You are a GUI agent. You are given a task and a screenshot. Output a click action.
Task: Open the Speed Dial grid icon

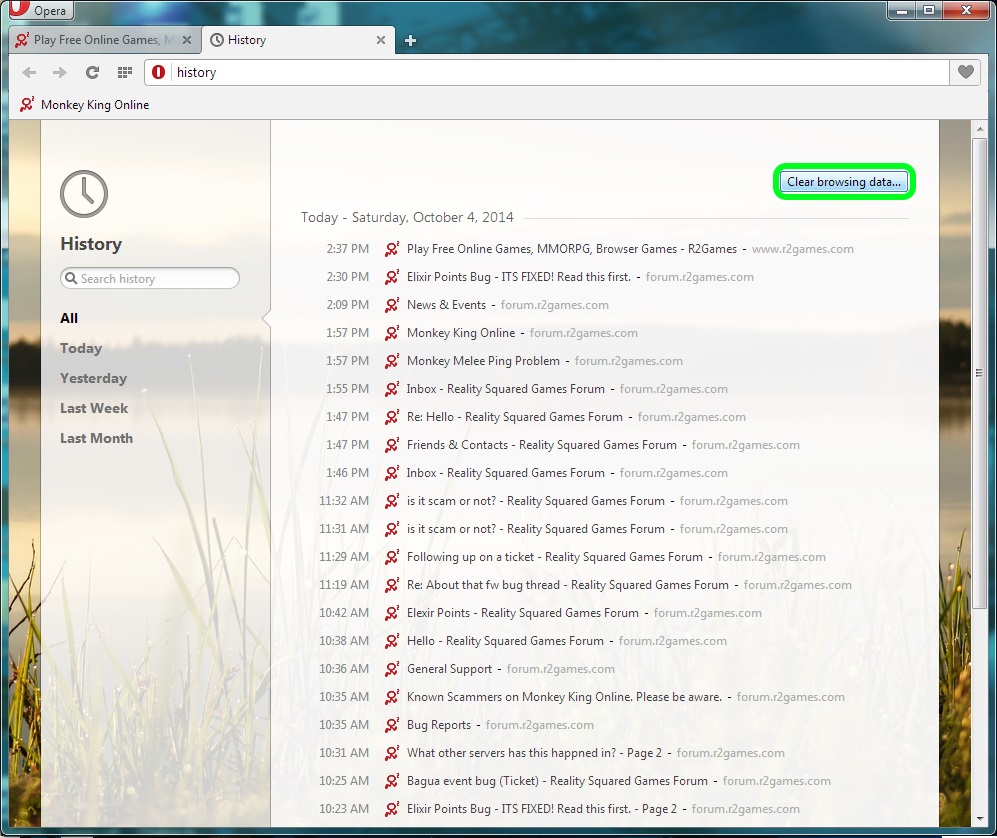tap(124, 72)
